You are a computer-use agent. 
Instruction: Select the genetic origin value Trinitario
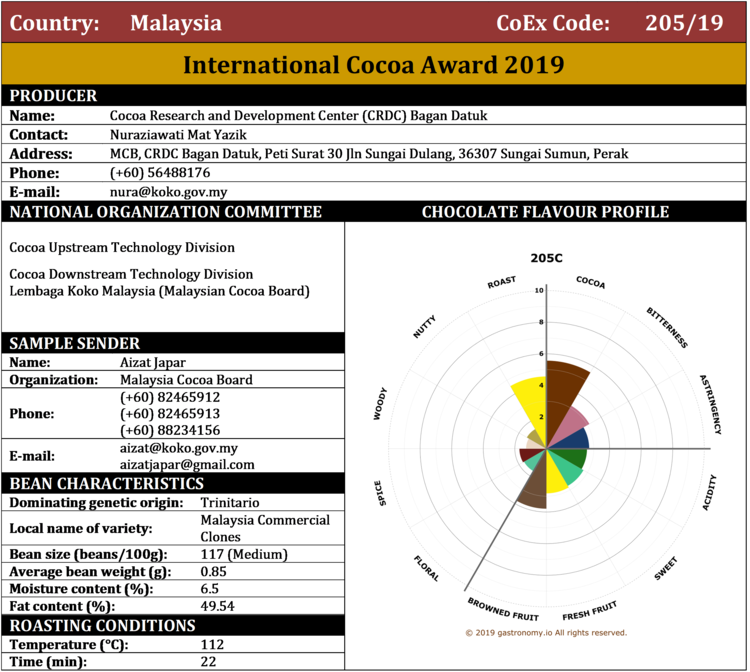(x=230, y=503)
